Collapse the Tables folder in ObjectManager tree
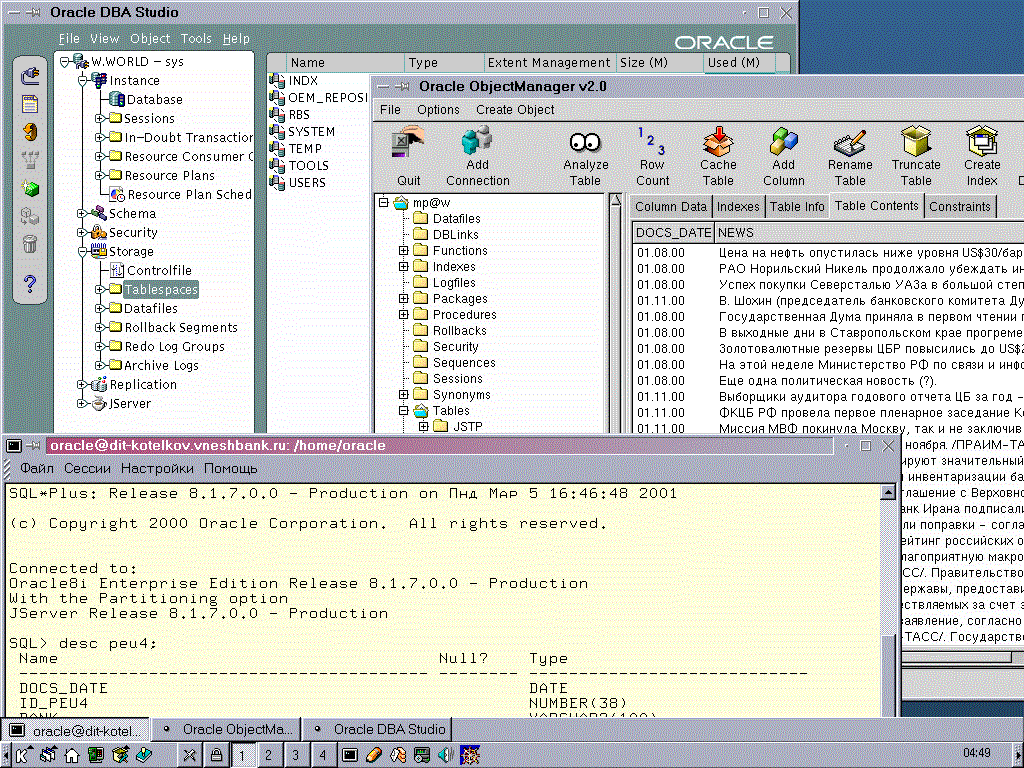 point(404,411)
